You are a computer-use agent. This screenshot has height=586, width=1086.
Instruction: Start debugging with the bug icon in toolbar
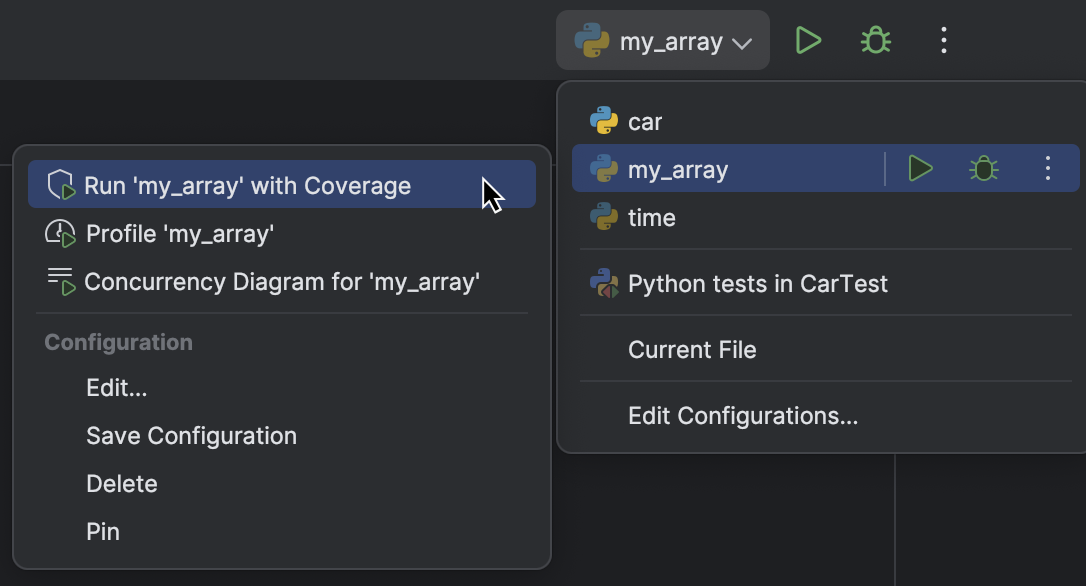(x=874, y=40)
